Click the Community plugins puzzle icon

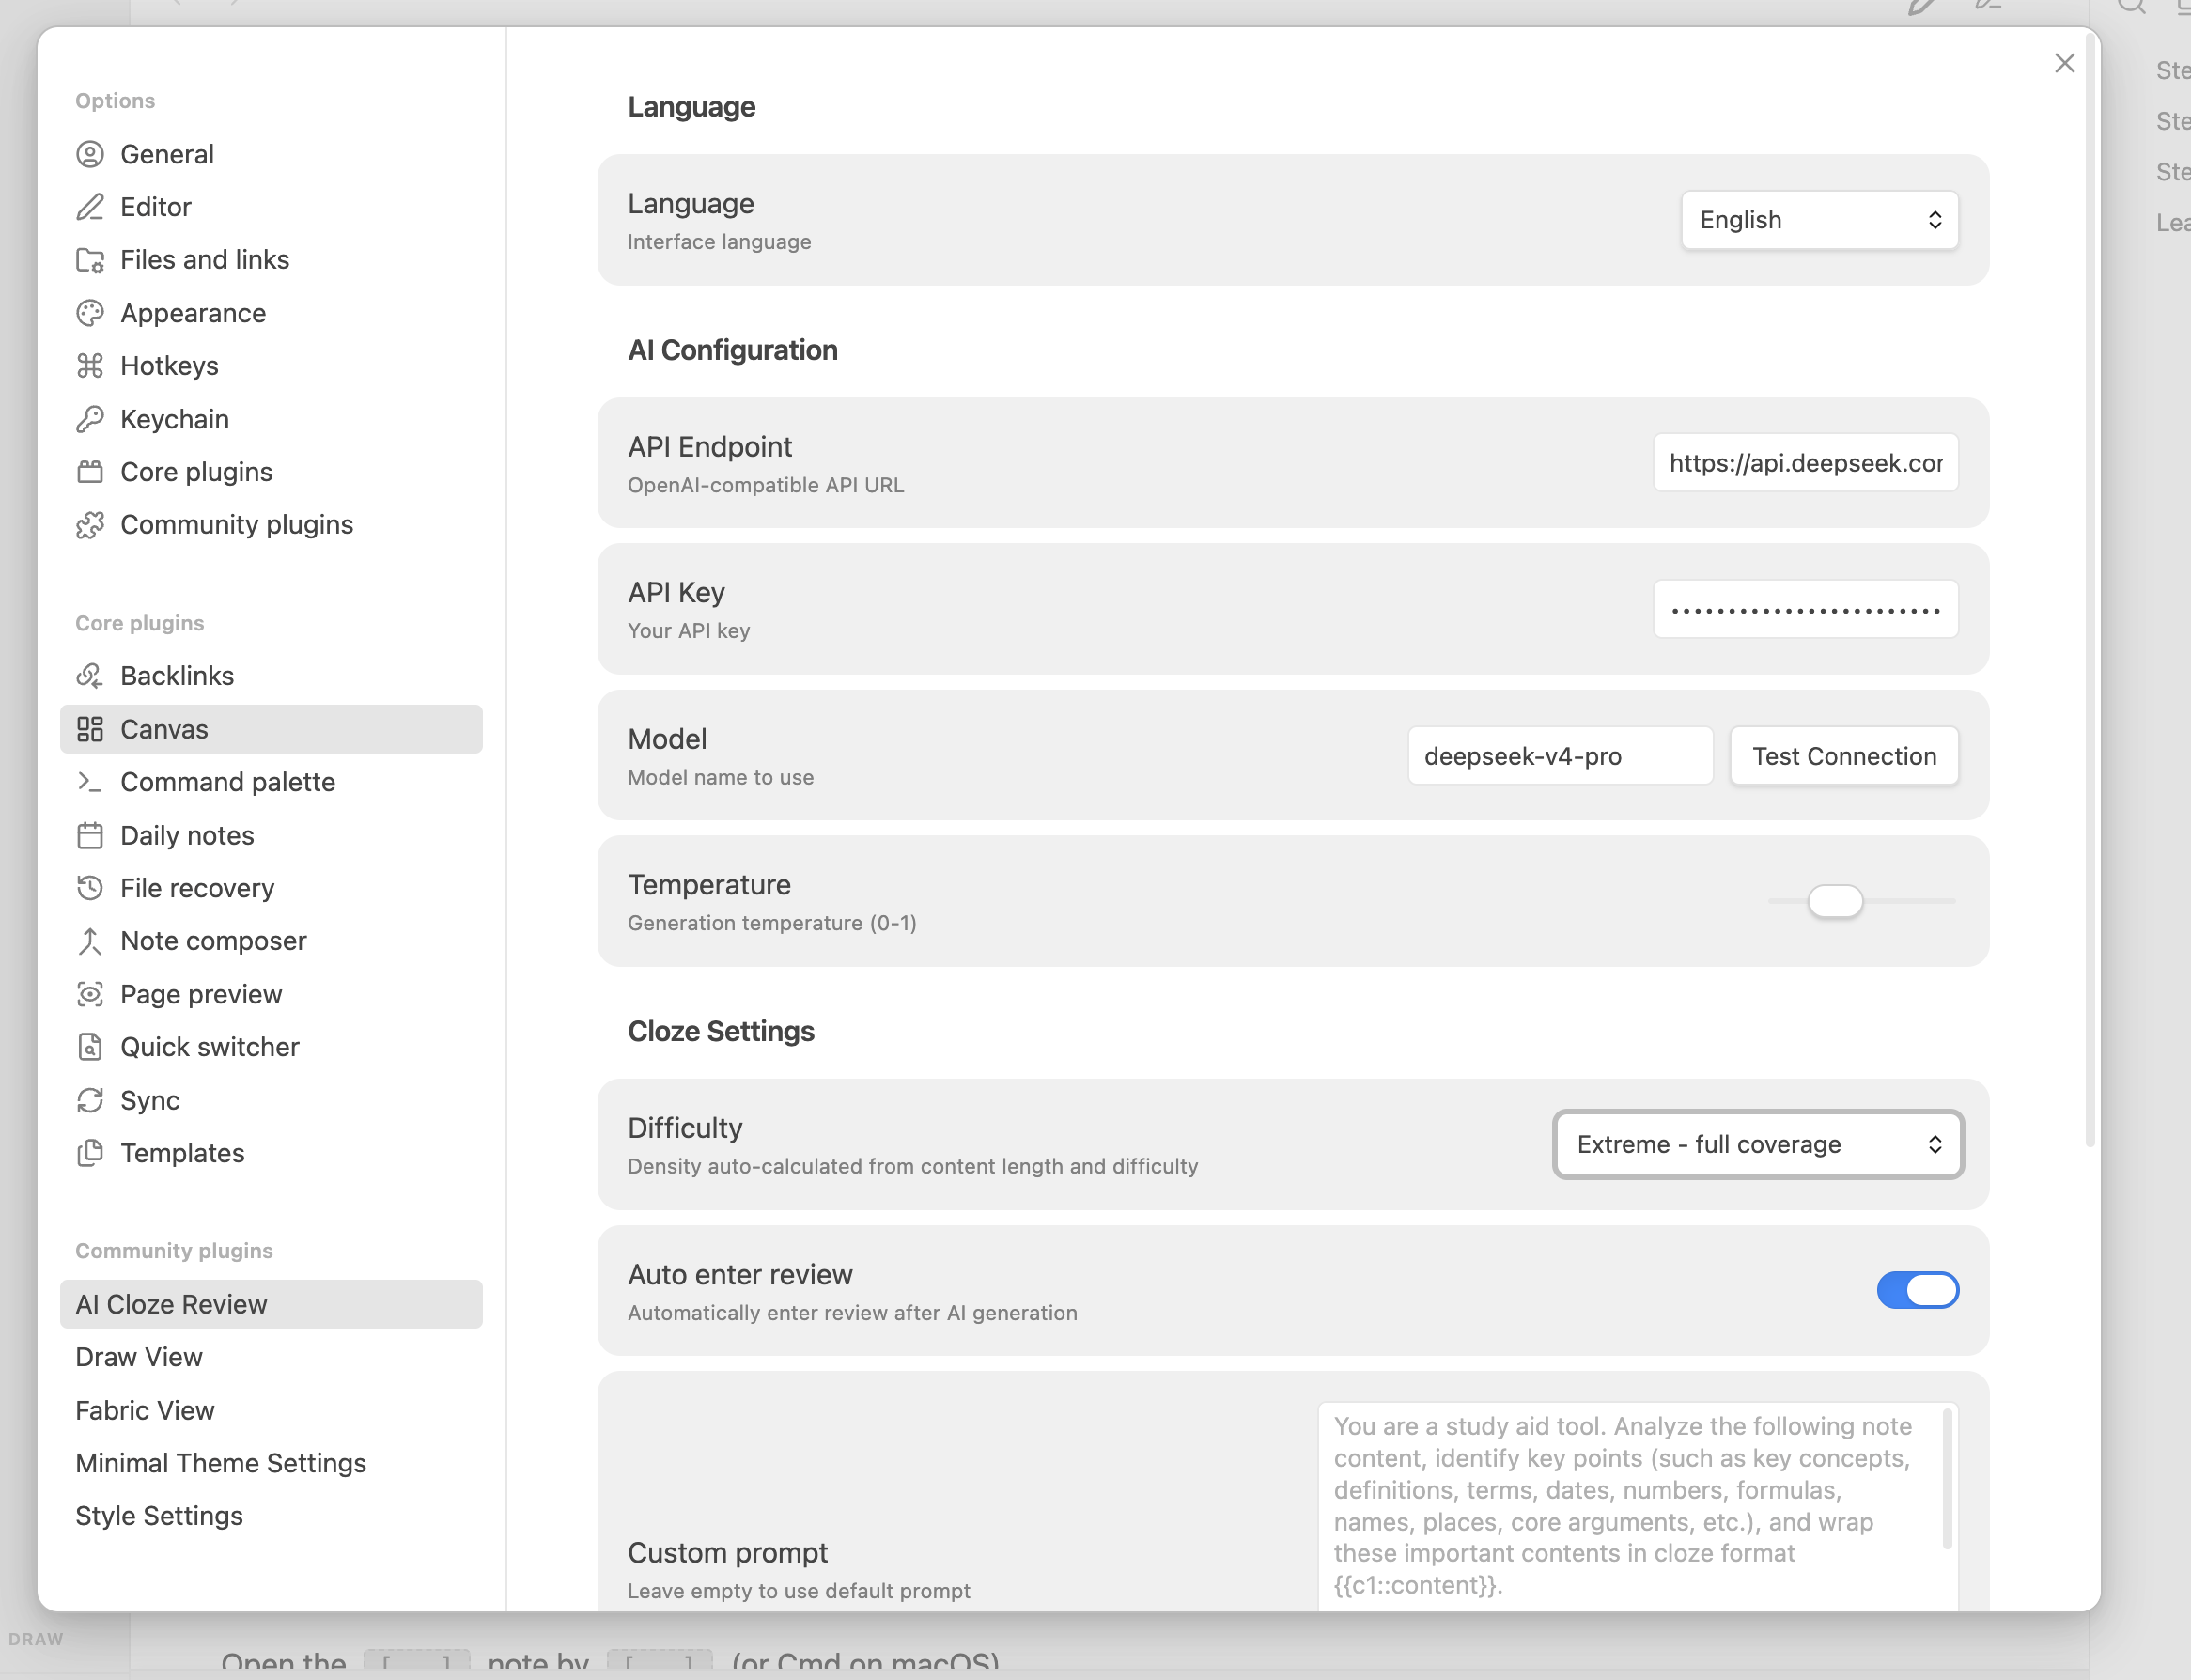coord(90,525)
